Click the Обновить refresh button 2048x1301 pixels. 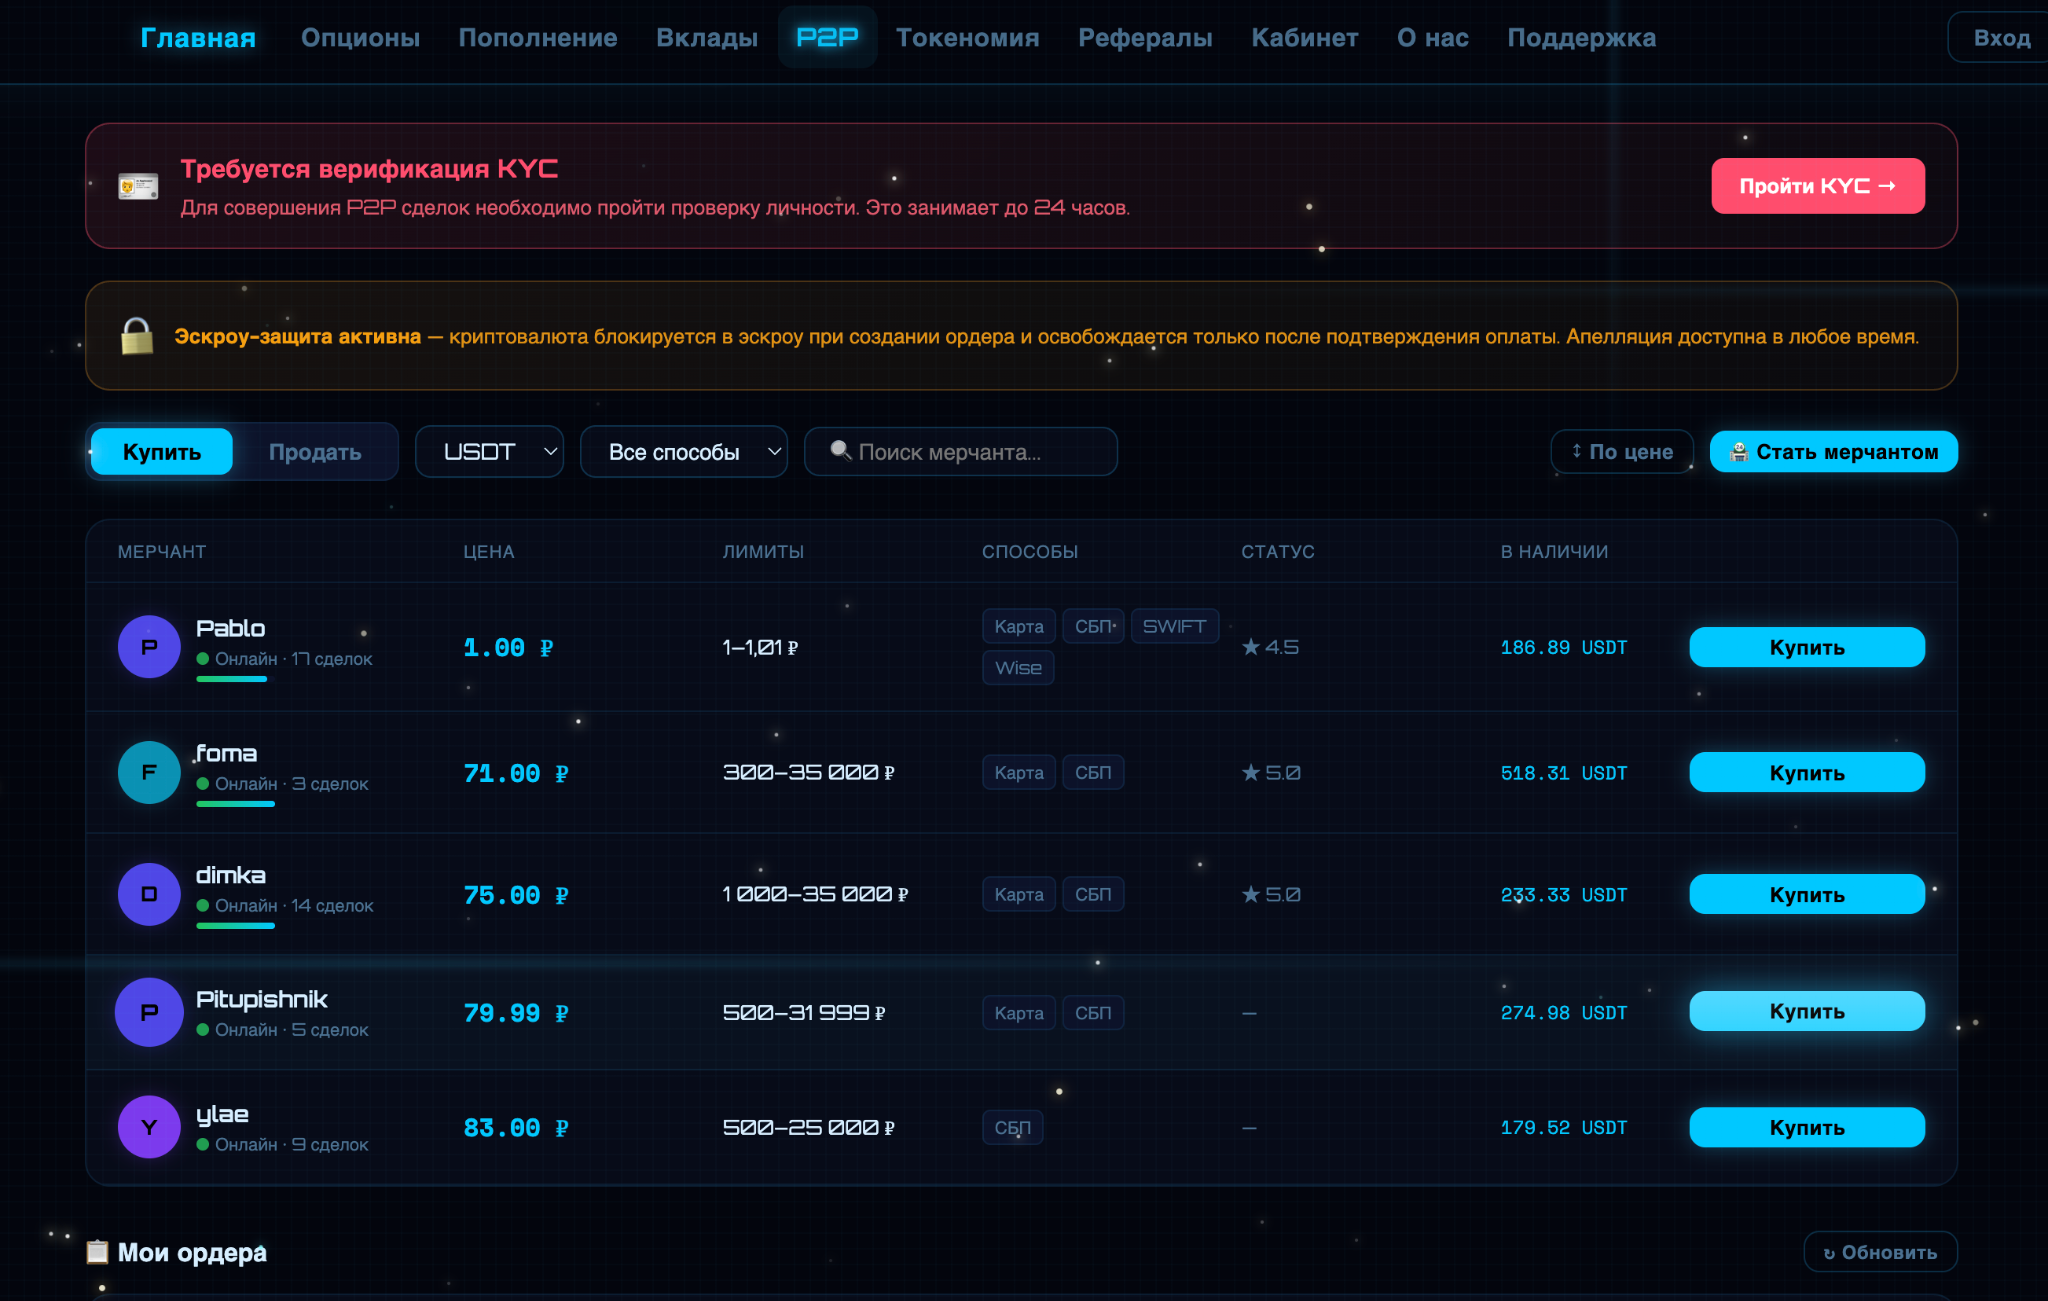[x=1880, y=1252]
